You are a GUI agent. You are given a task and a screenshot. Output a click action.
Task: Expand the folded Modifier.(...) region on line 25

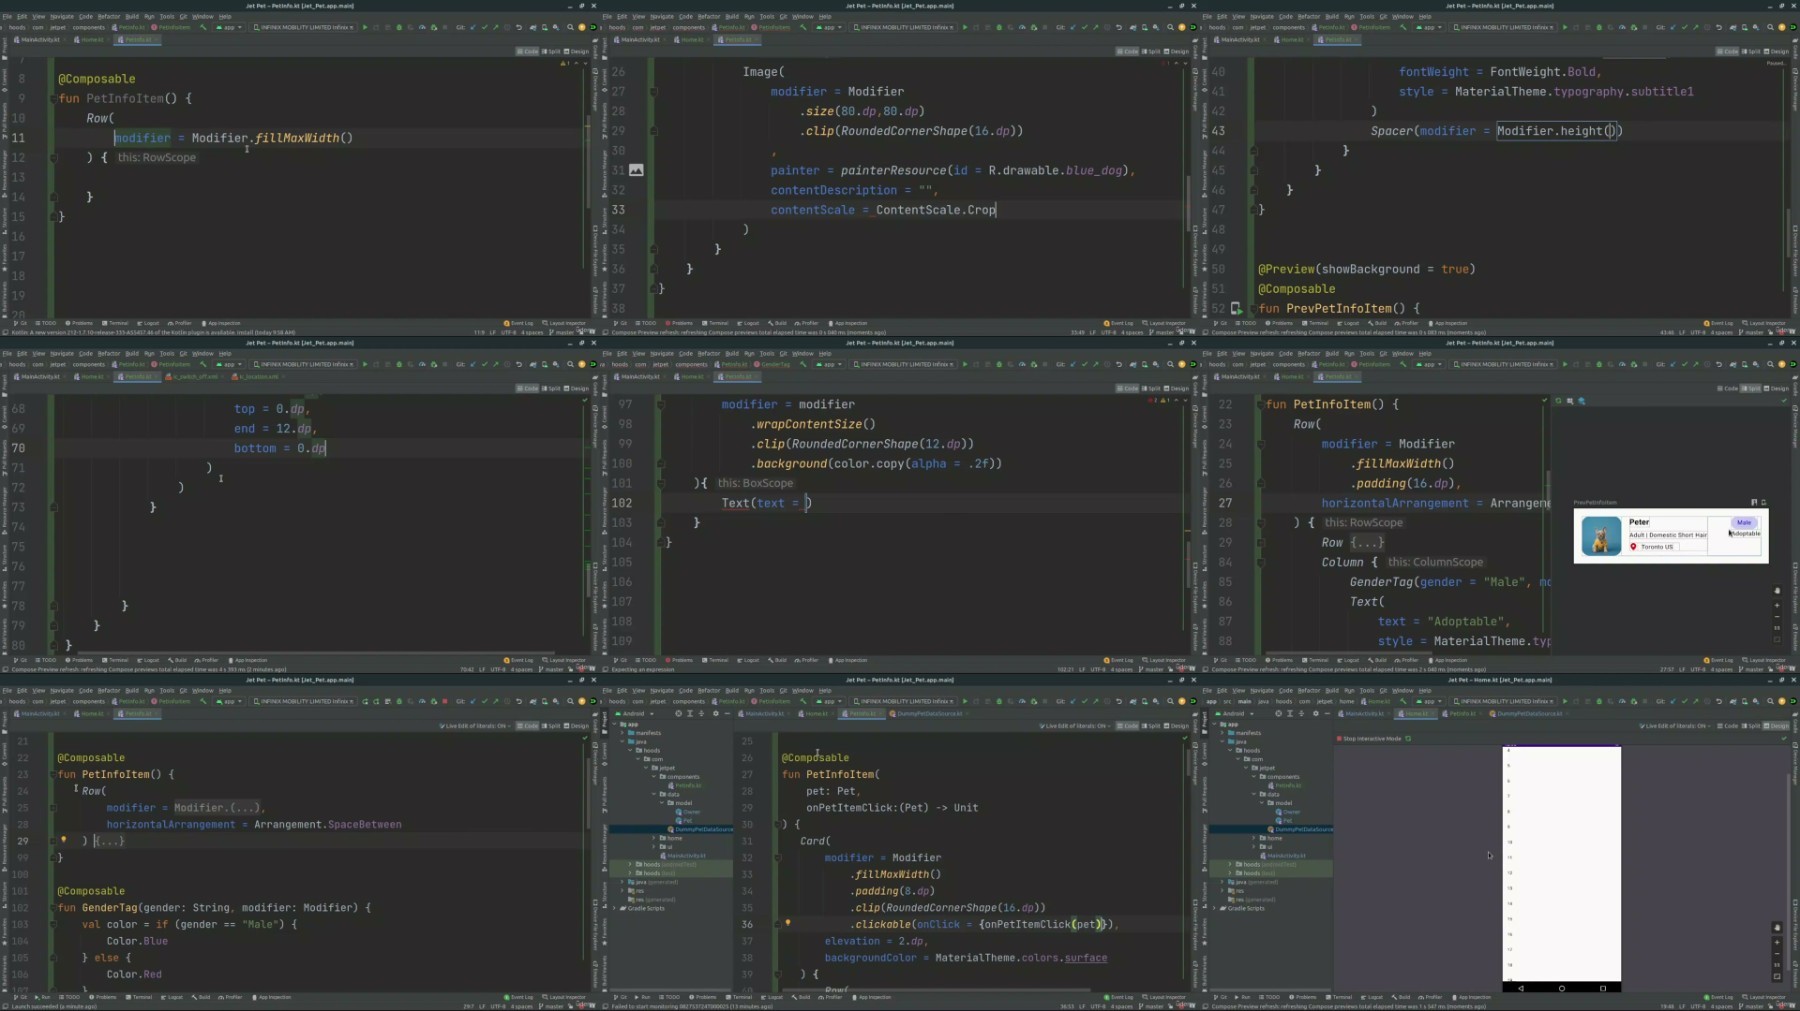pos(217,808)
